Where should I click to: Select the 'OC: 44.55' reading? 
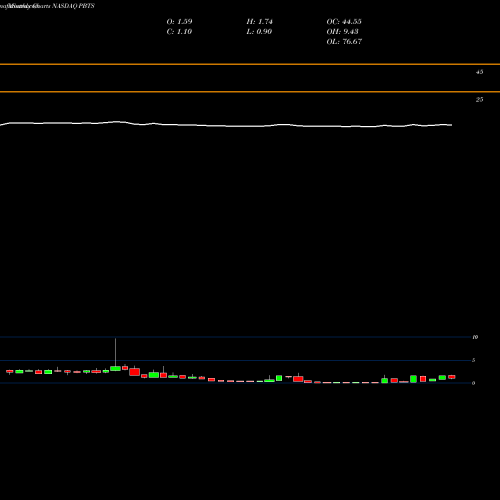coord(344,21)
